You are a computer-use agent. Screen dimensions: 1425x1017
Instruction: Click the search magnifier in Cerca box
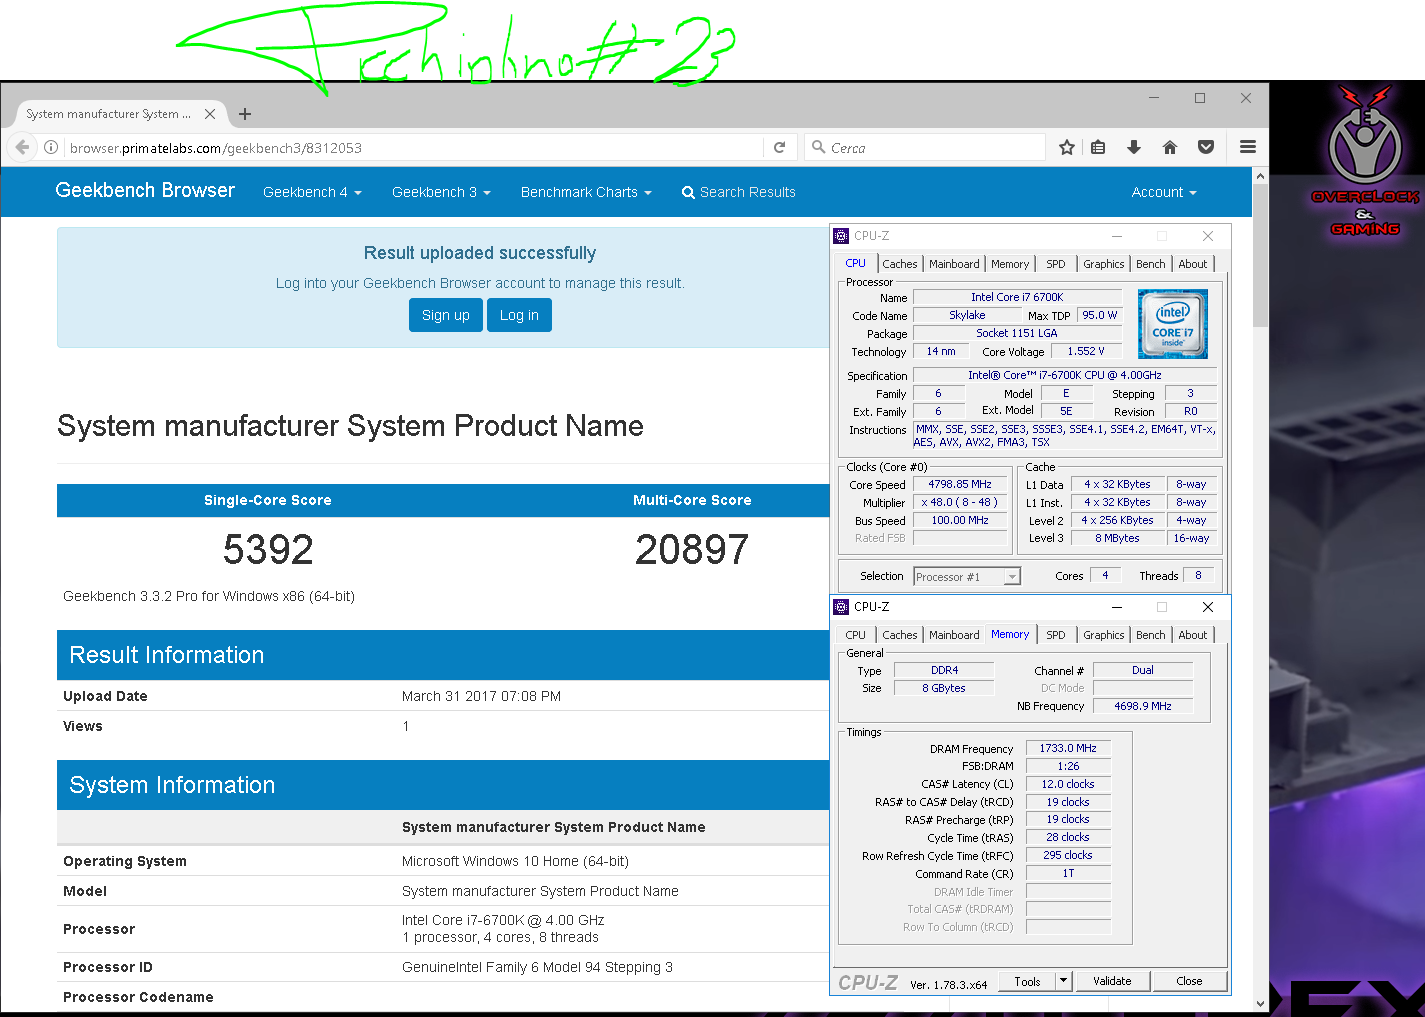click(819, 147)
